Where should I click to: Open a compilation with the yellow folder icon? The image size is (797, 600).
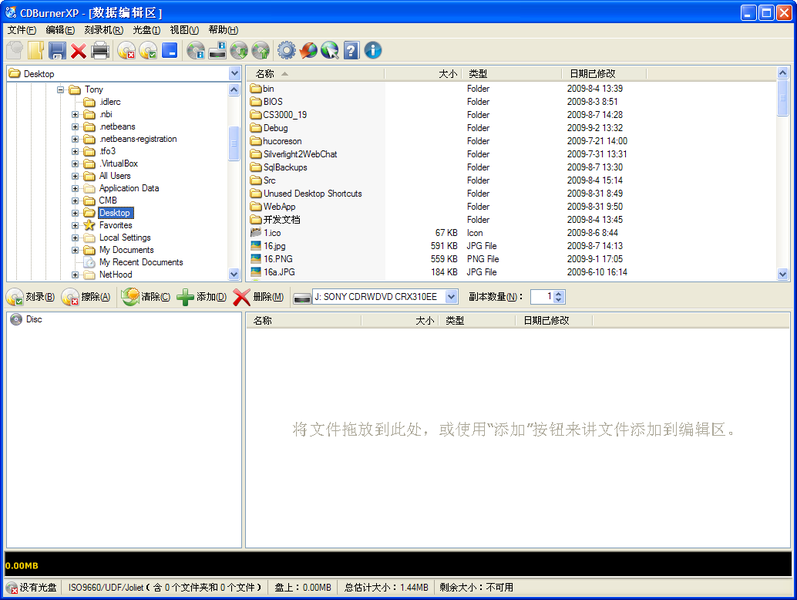coord(36,50)
